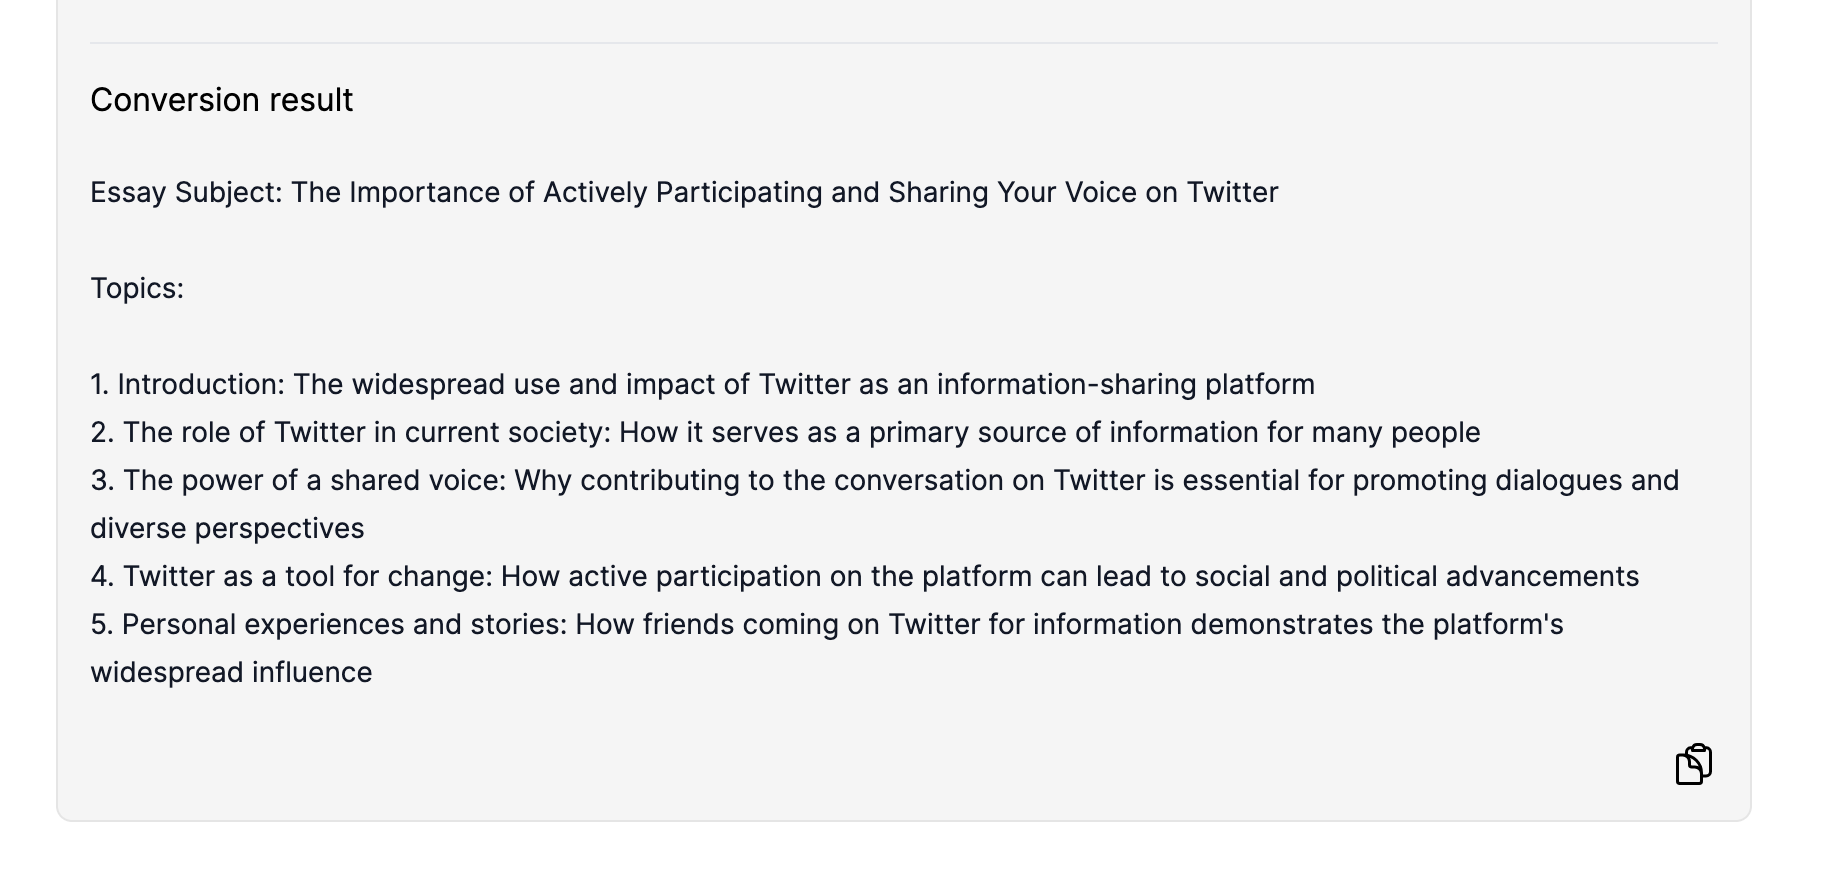Click the horizontal divider above Conversion result

(903, 43)
